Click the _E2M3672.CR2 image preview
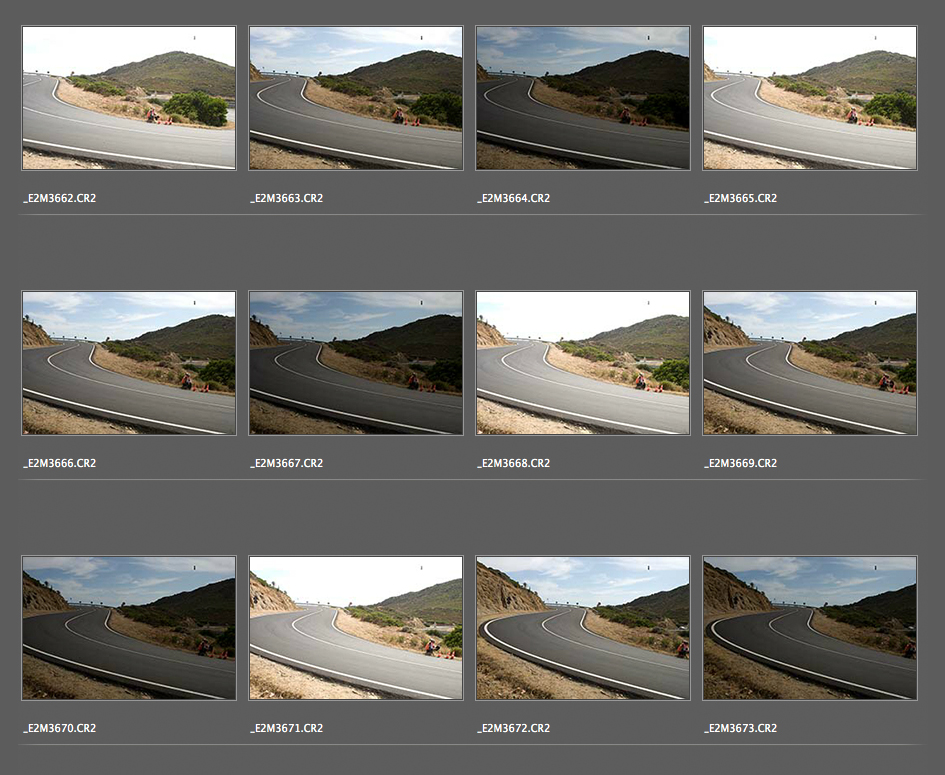This screenshot has width=945, height=775. pos(583,628)
